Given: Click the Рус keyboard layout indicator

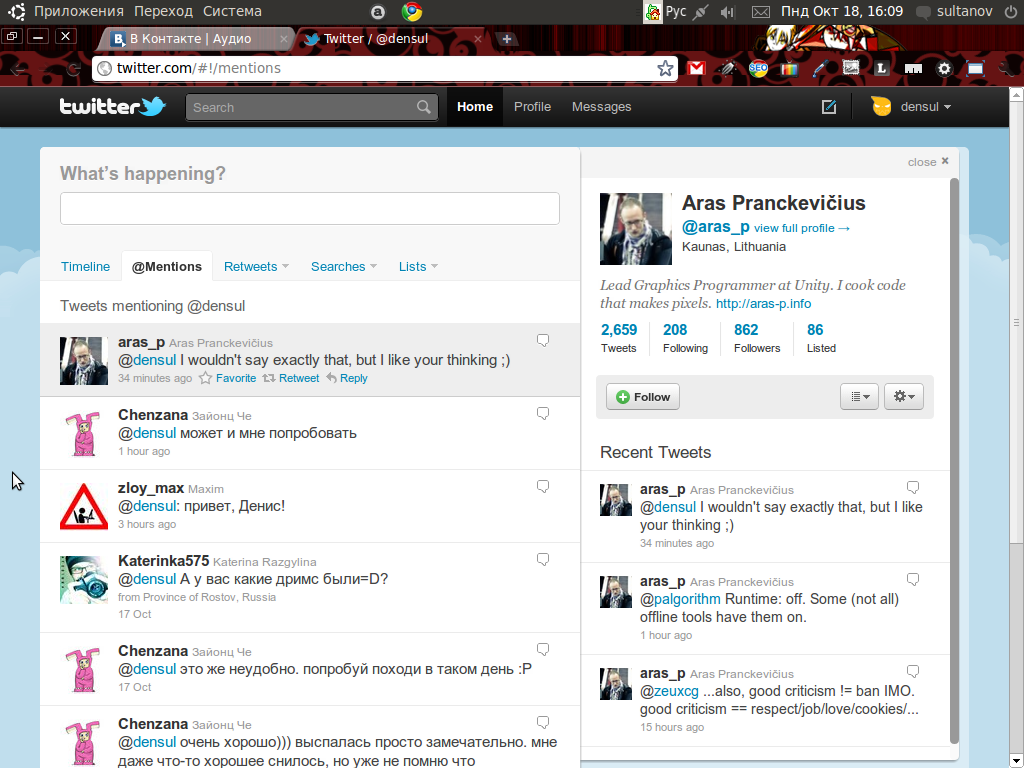Looking at the screenshot, I should point(675,12).
